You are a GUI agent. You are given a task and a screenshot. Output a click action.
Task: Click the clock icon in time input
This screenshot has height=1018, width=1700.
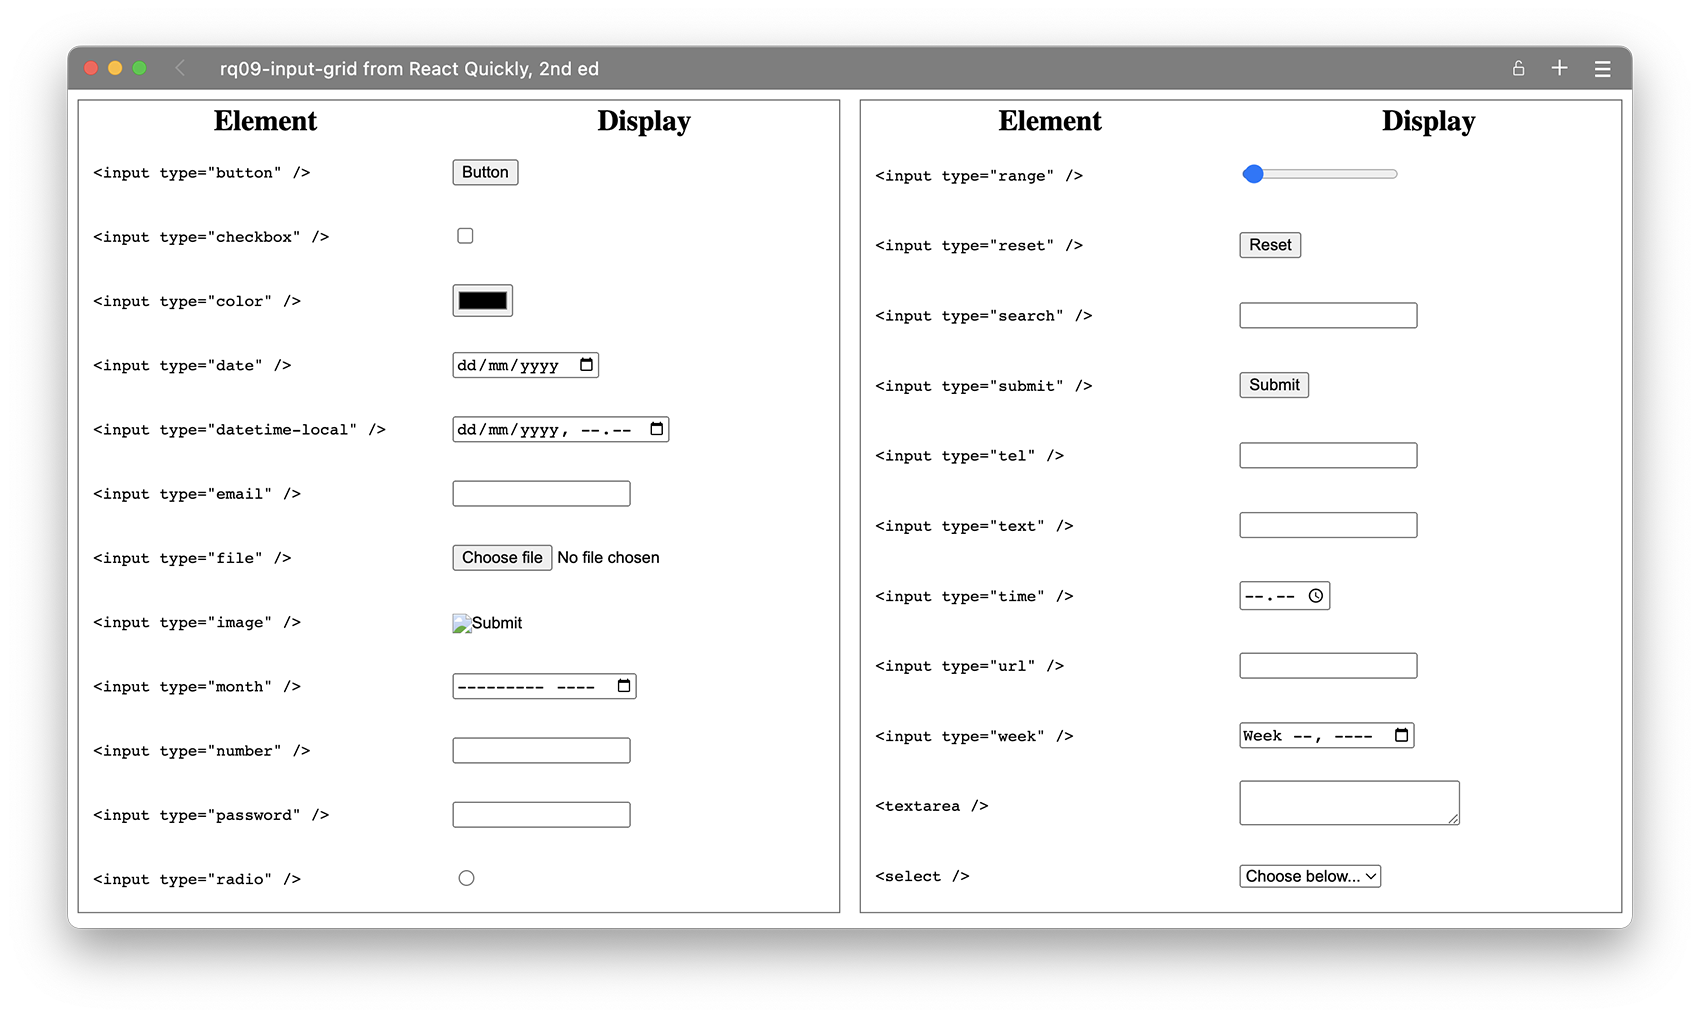1316,596
